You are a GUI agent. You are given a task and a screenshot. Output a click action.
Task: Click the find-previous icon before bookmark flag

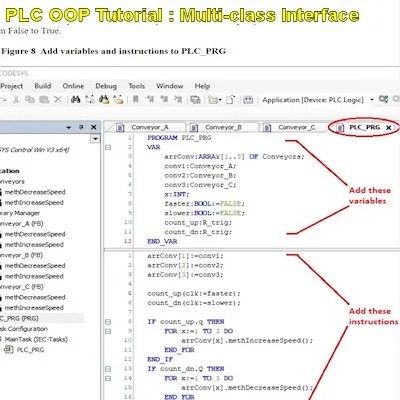click(x=118, y=99)
